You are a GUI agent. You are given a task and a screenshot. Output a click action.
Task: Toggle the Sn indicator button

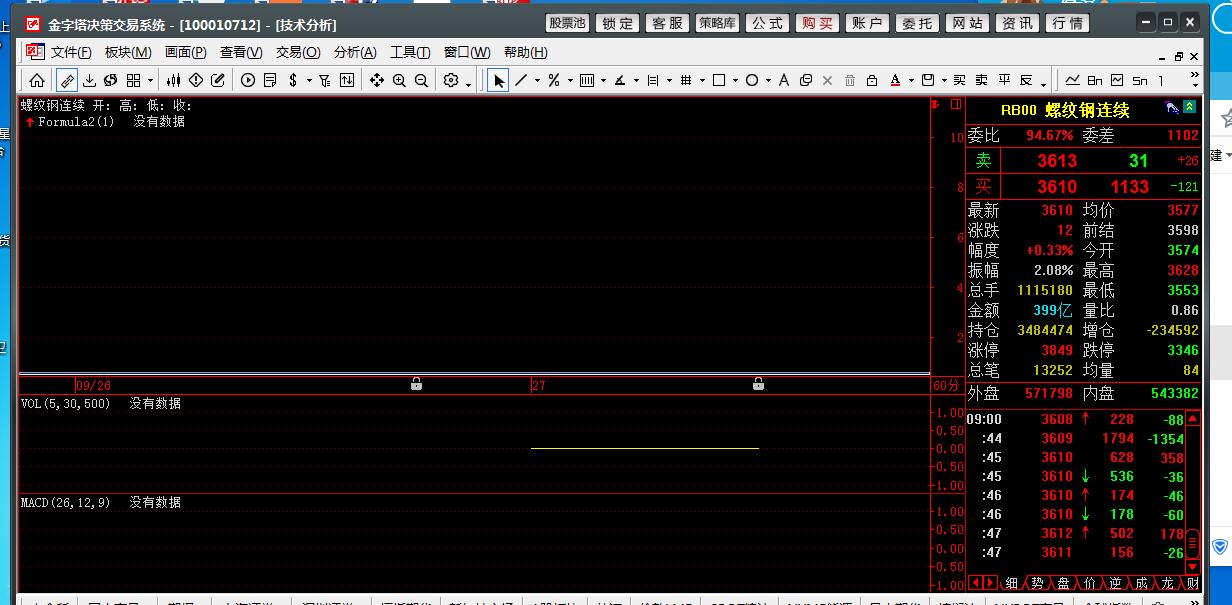click(x=1139, y=81)
